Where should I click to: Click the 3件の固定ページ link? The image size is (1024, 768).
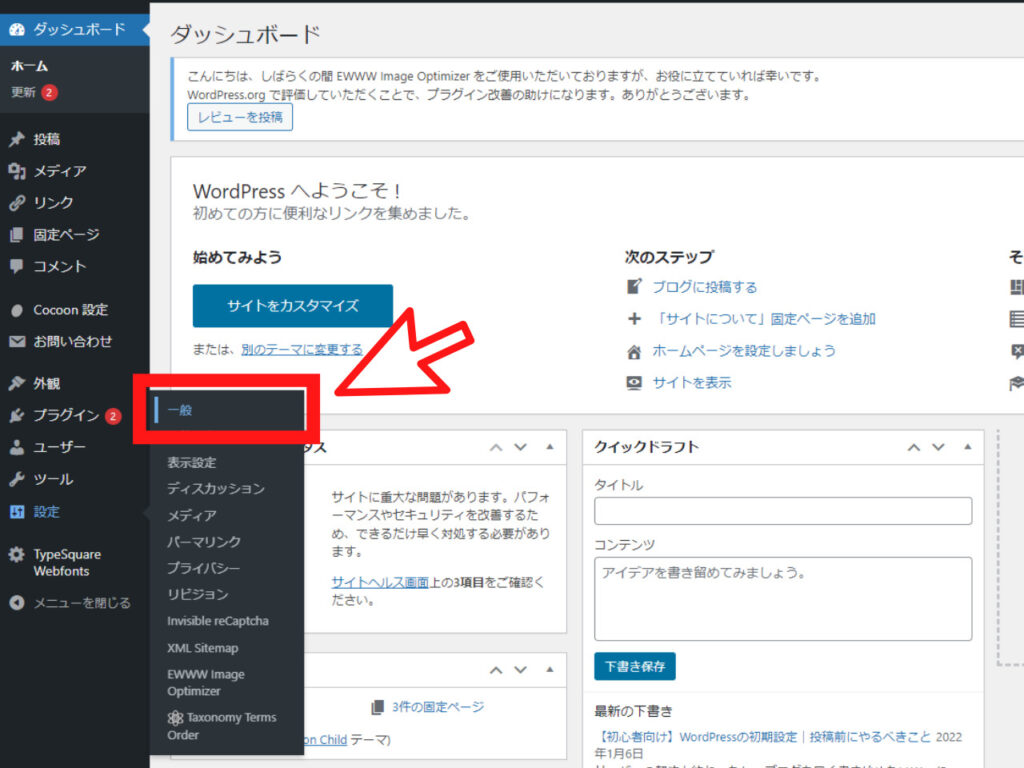tap(438, 707)
